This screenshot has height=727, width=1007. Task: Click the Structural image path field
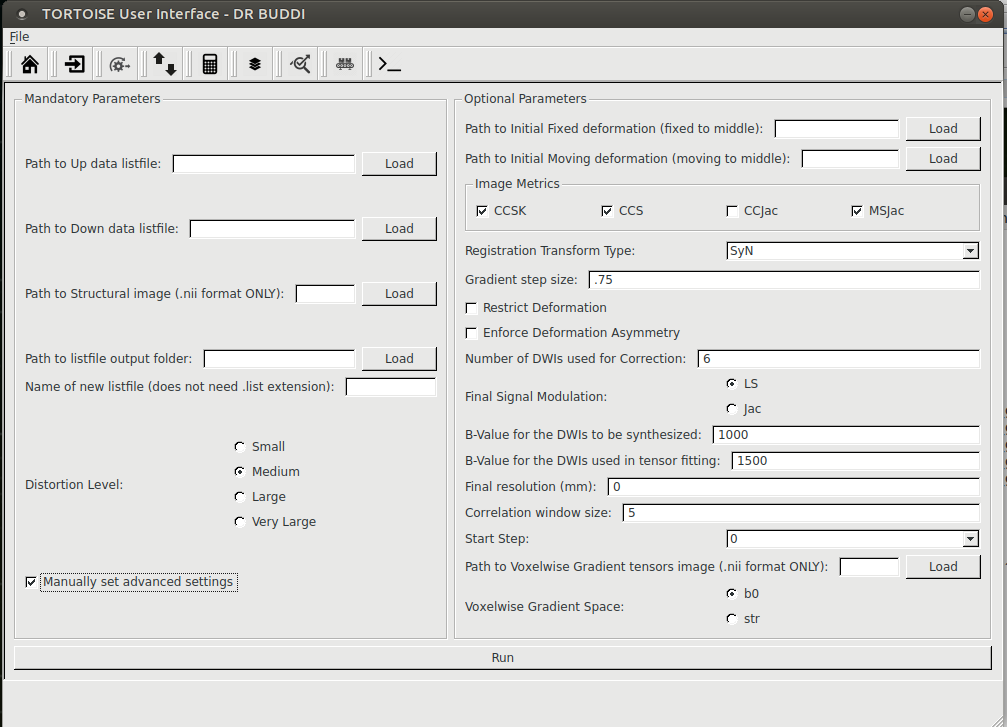(x=325, y=293)
